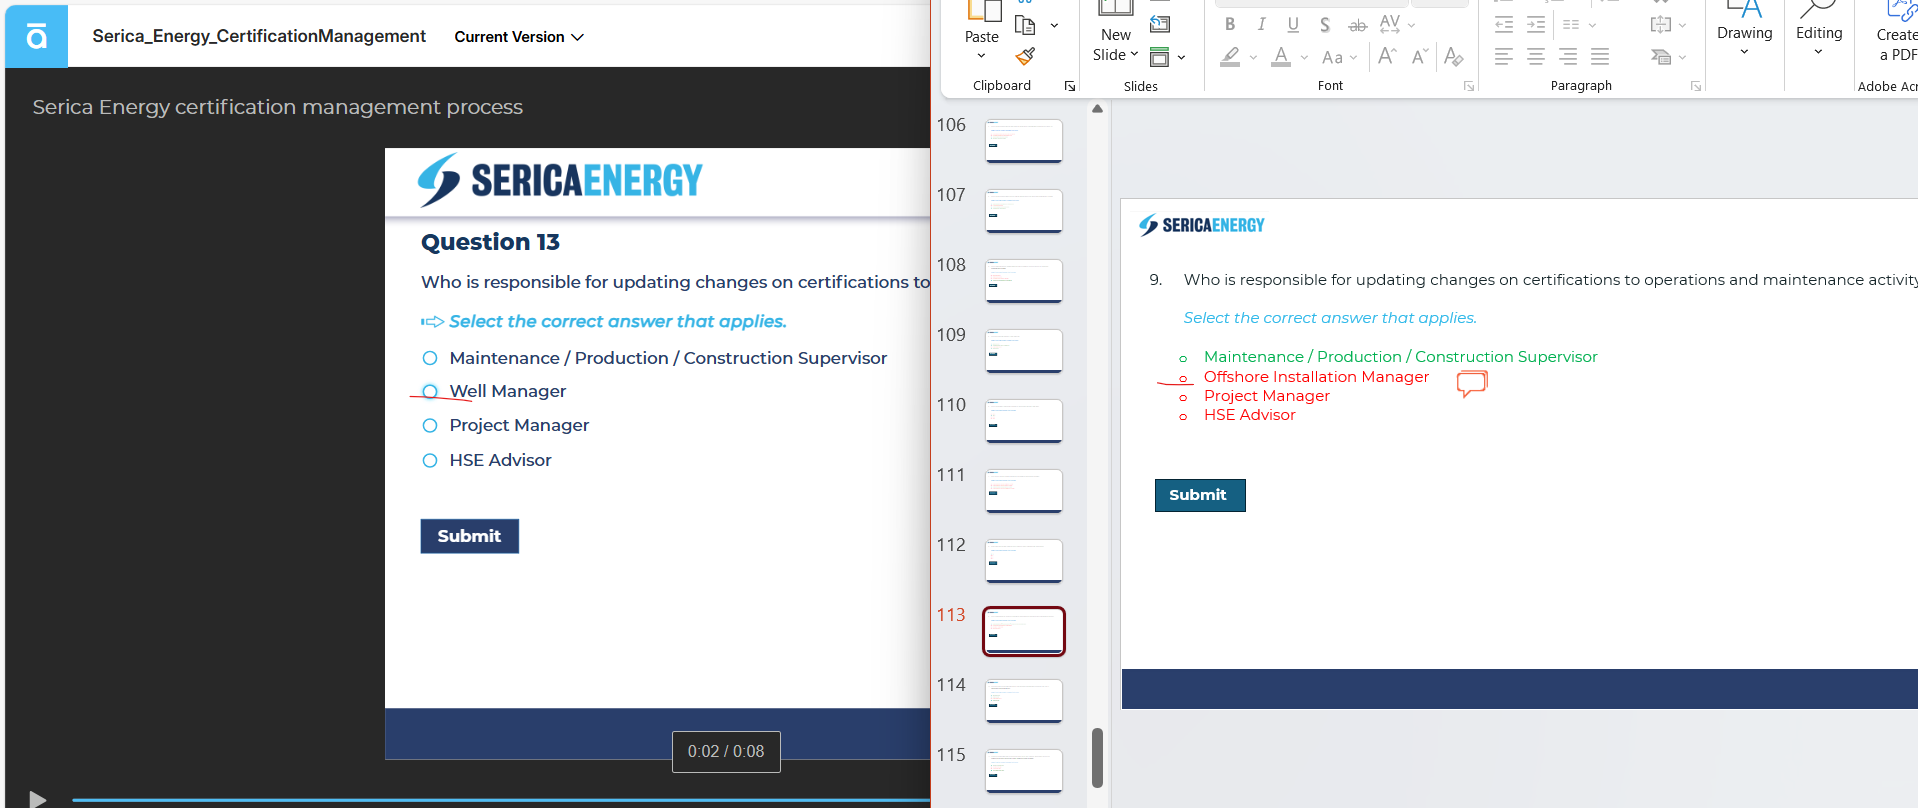Click the Align Text vertical icon
1918x808 pixels.
[1661, 25]
